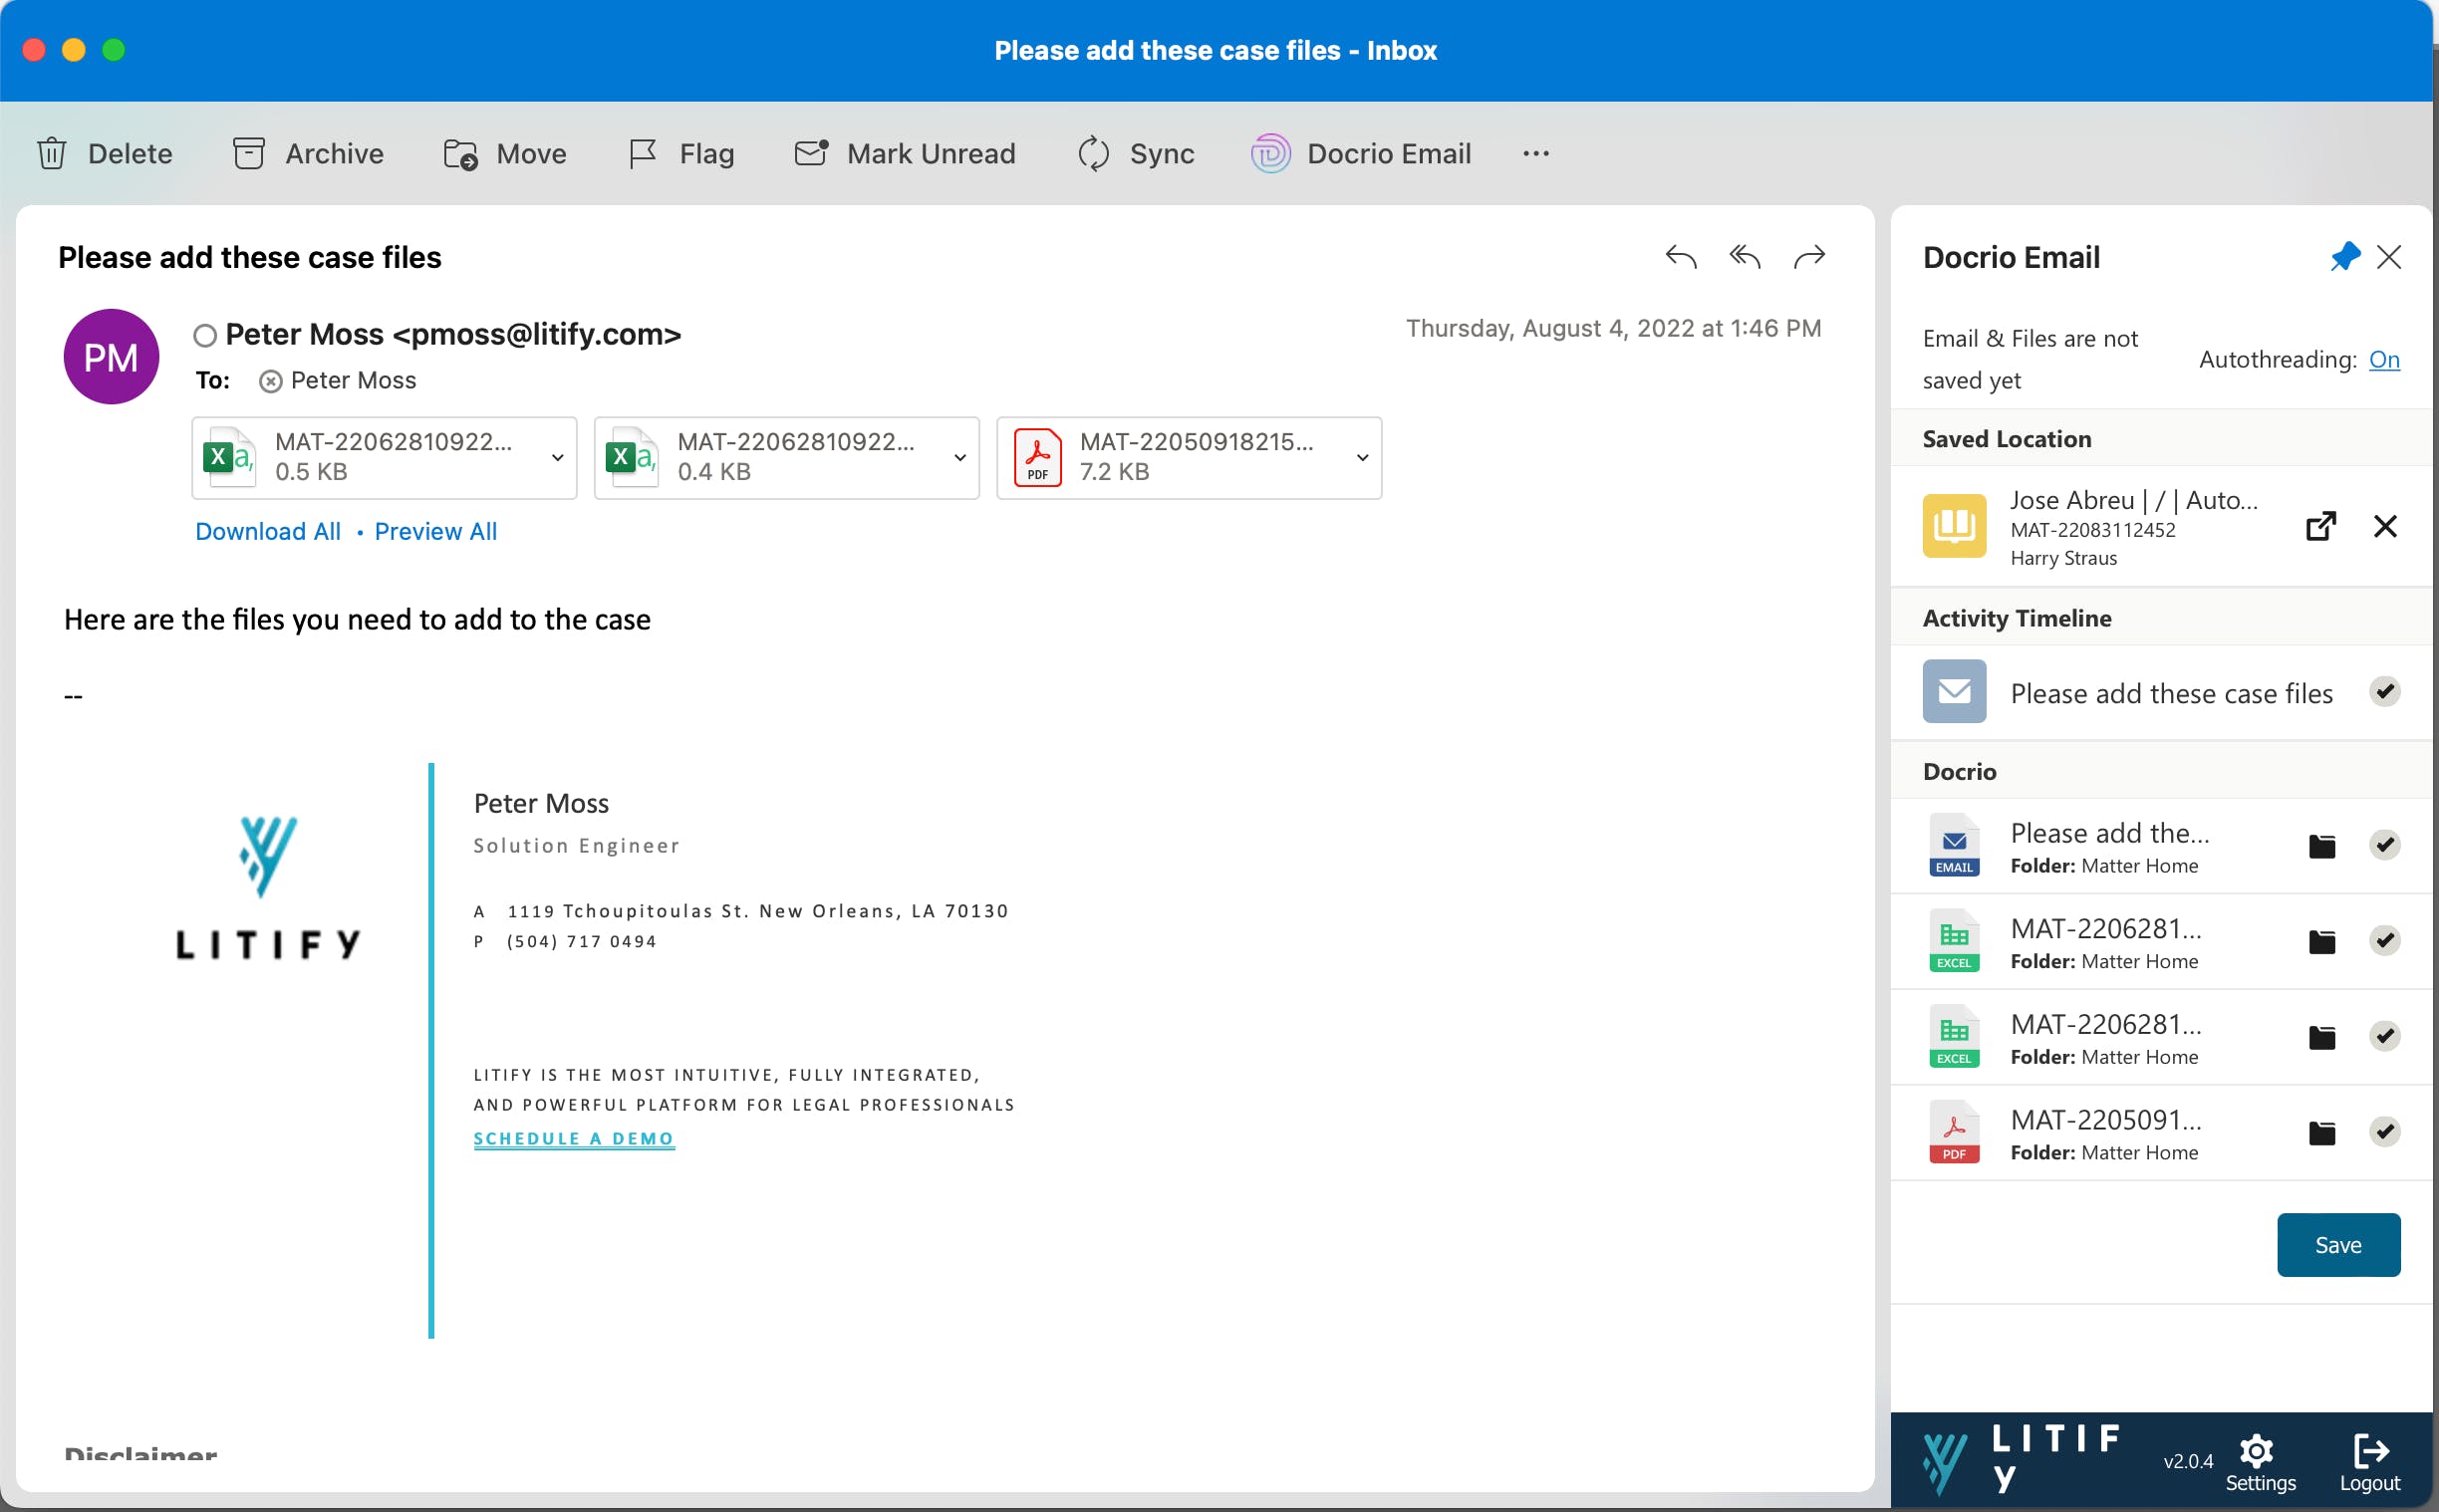Click the reply all icon

tap(1744, 257)
